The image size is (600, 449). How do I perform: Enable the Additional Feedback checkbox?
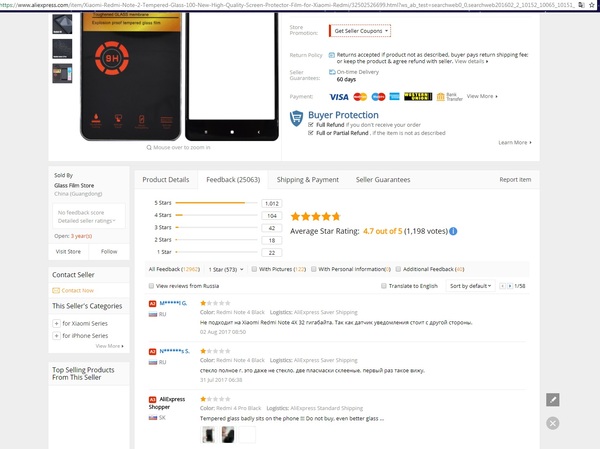pyautogui.click(x=398, y=269)
